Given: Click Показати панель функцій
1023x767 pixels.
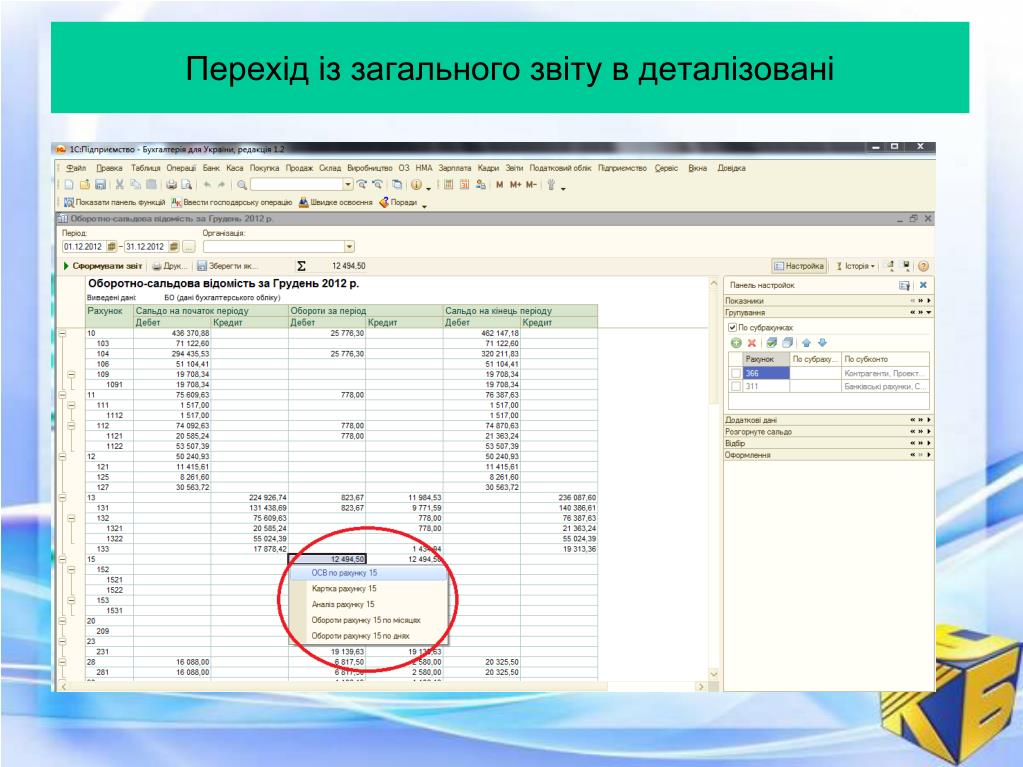Looking at the screenshot, I should coord(114,203).
